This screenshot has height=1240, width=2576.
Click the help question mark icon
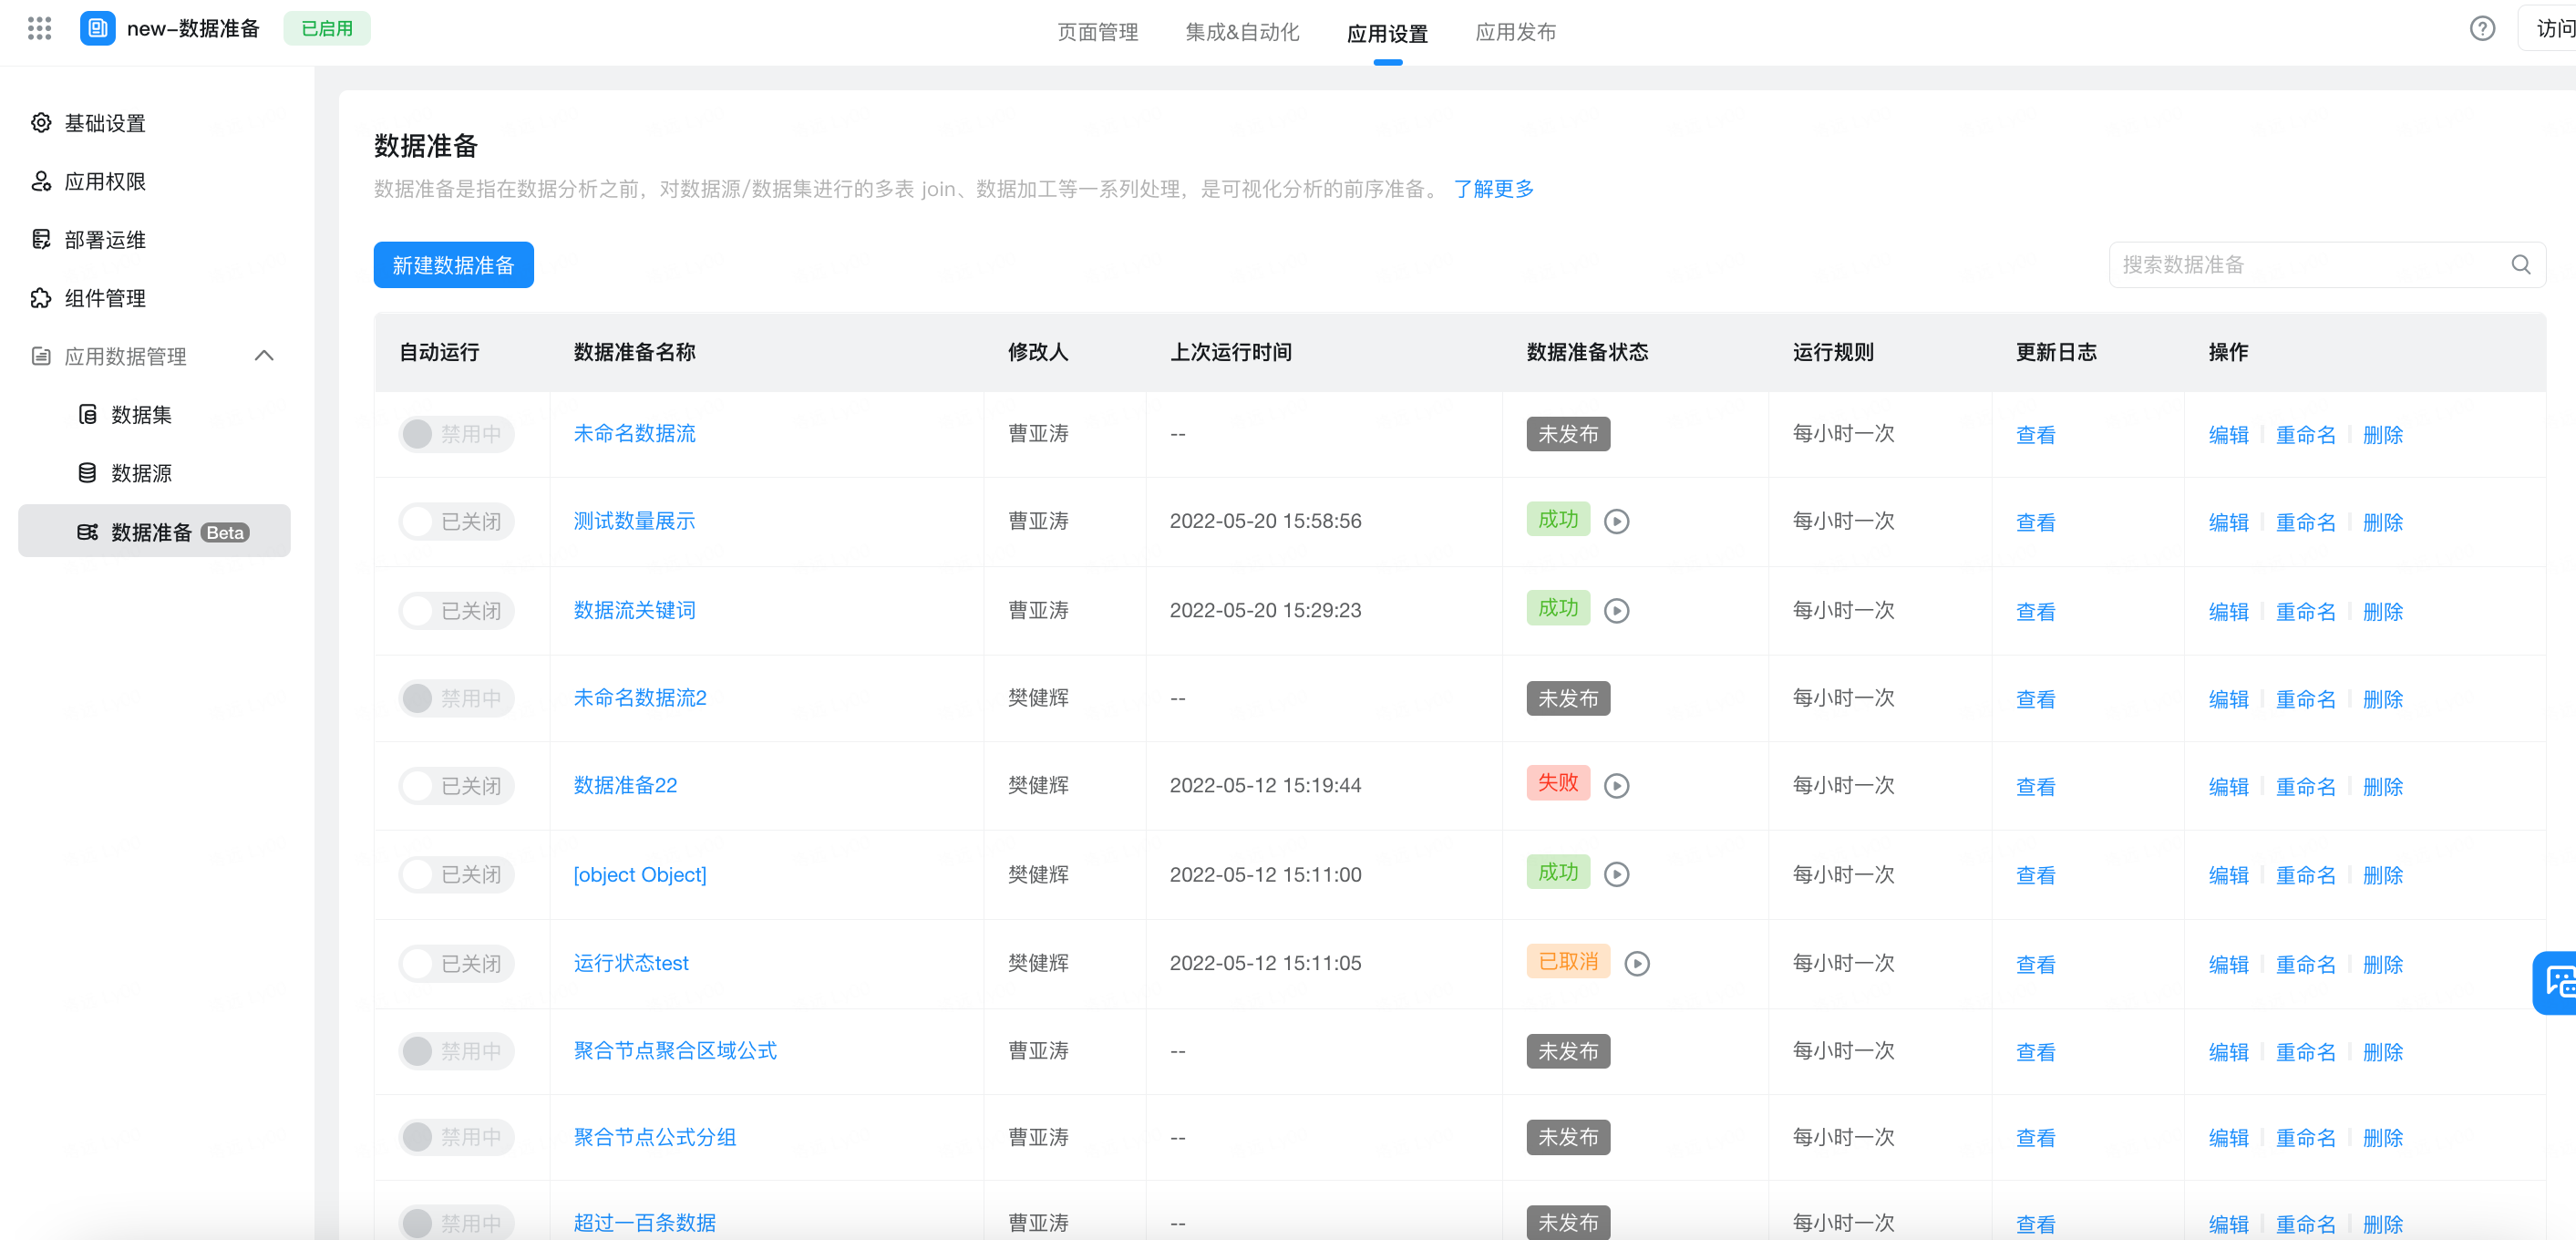pyautogui.click(x=2481, y=28)
